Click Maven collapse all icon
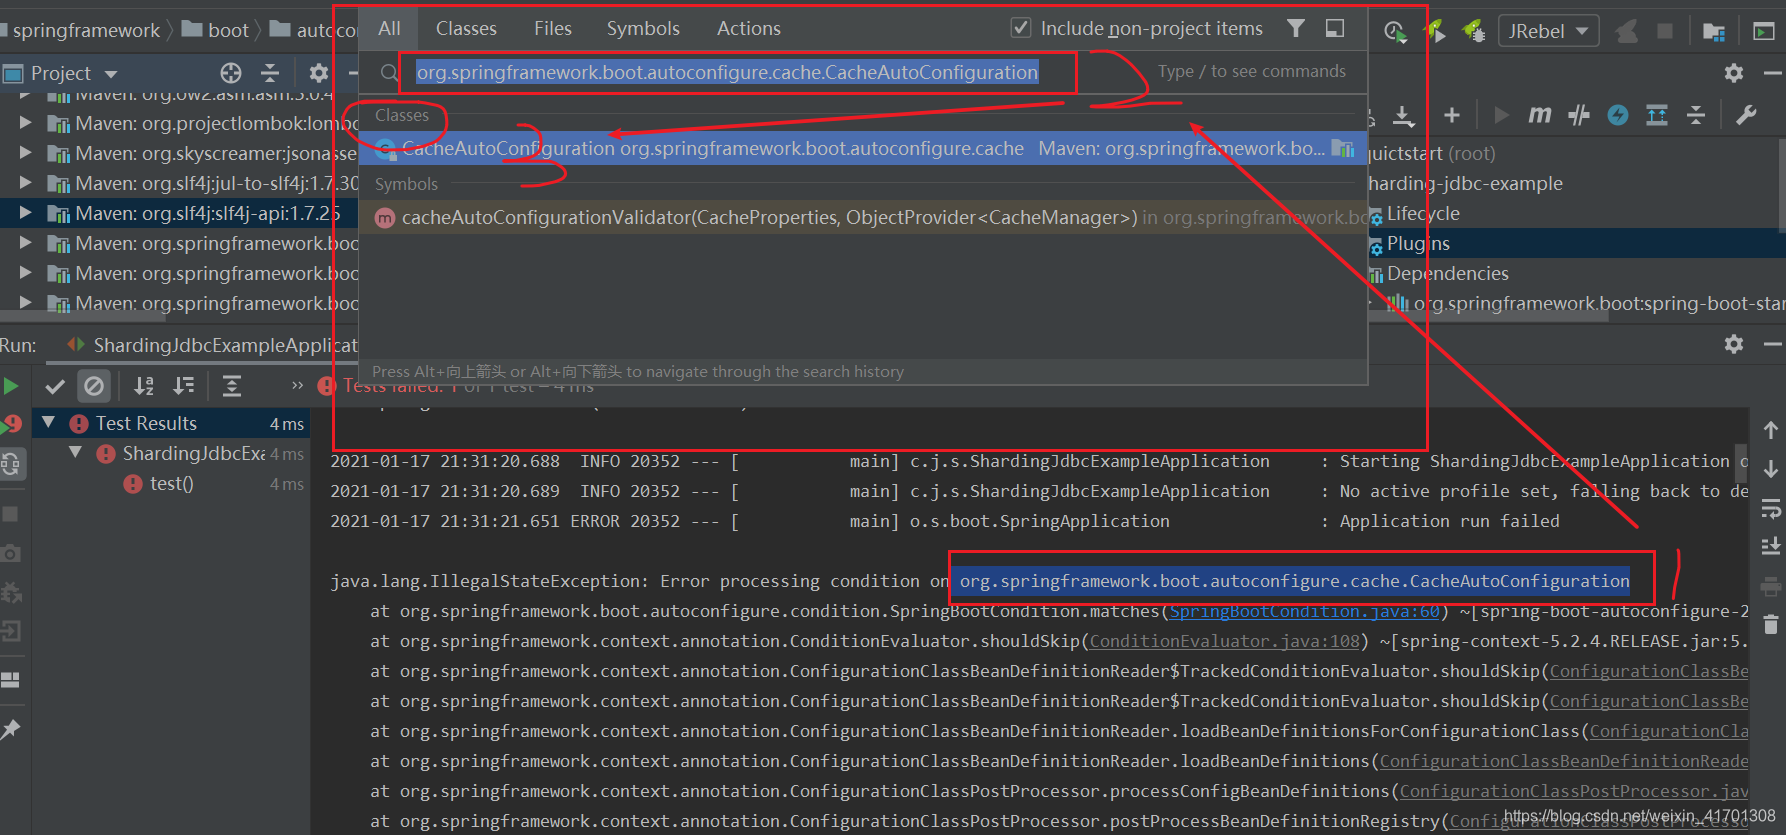Image resolution: width=1786 pixels, height=835 pixels. click(x=1696, y=116)
